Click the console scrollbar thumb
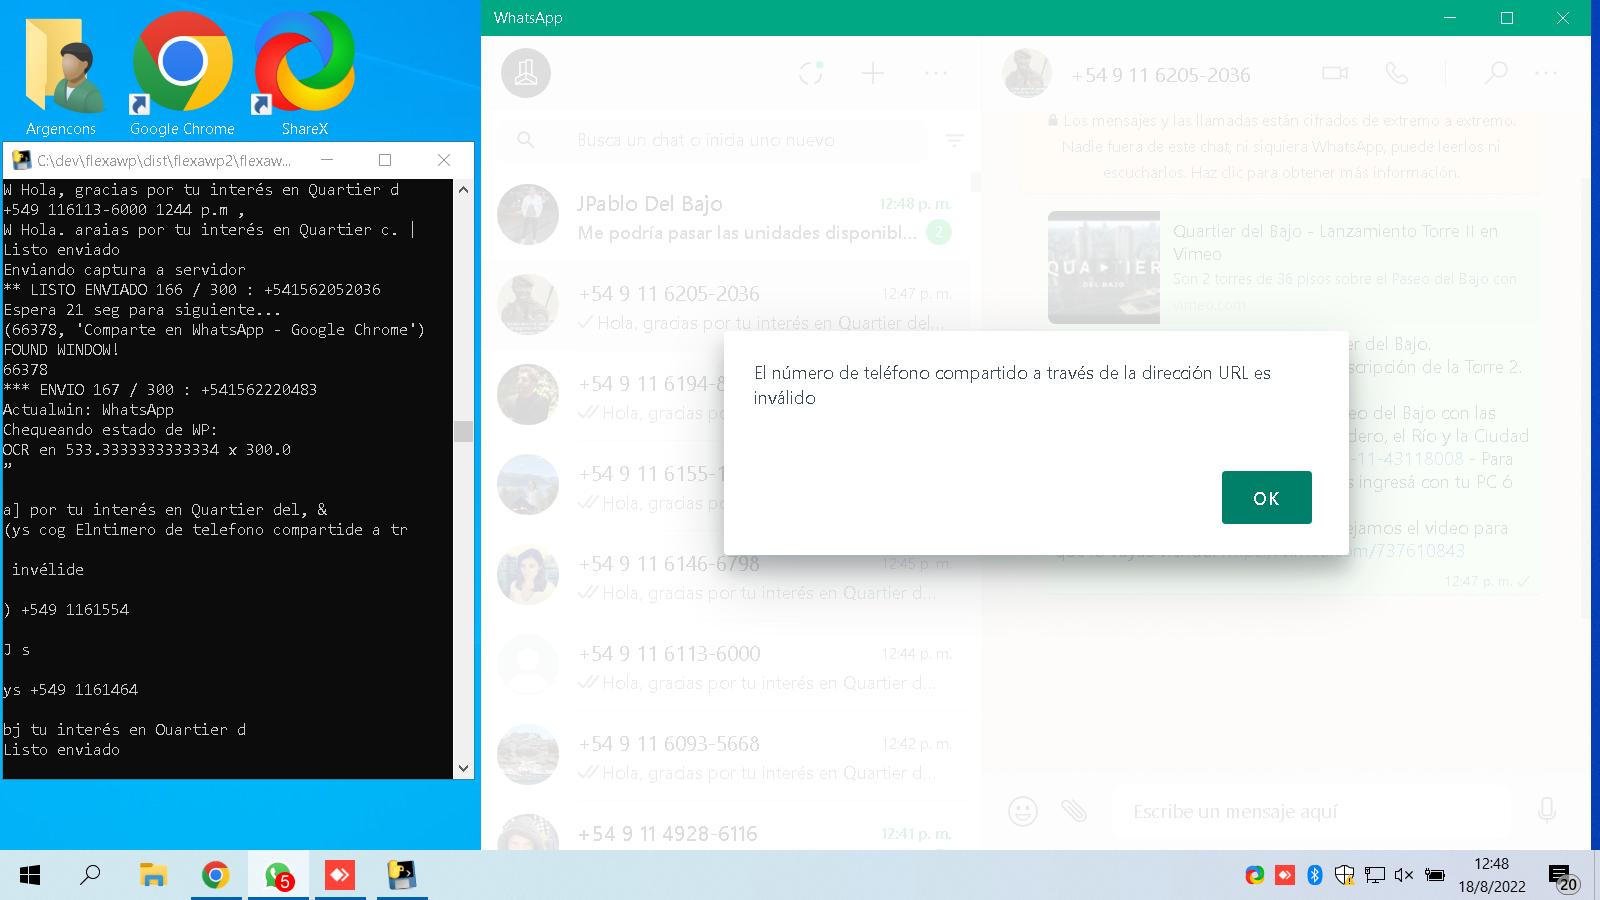 (463, 431)
